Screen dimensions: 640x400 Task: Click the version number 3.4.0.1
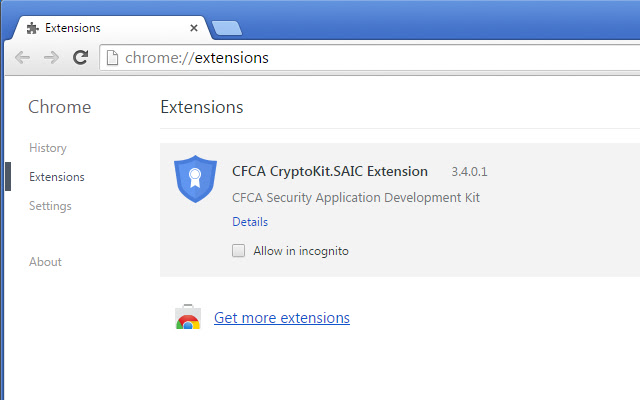click(x=469, y=172)
